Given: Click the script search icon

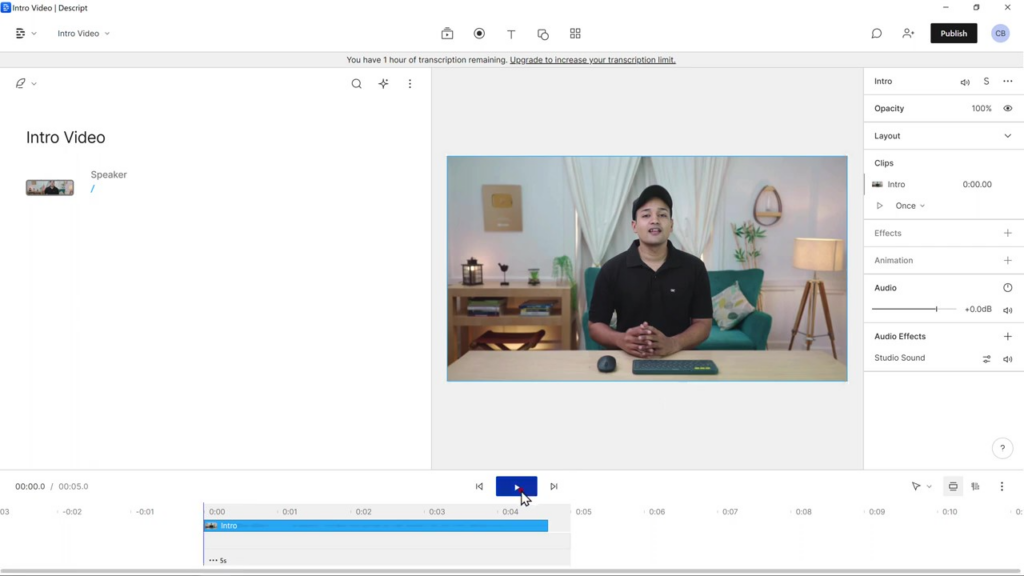Looking at the screenshot, I should click(357, 84).
